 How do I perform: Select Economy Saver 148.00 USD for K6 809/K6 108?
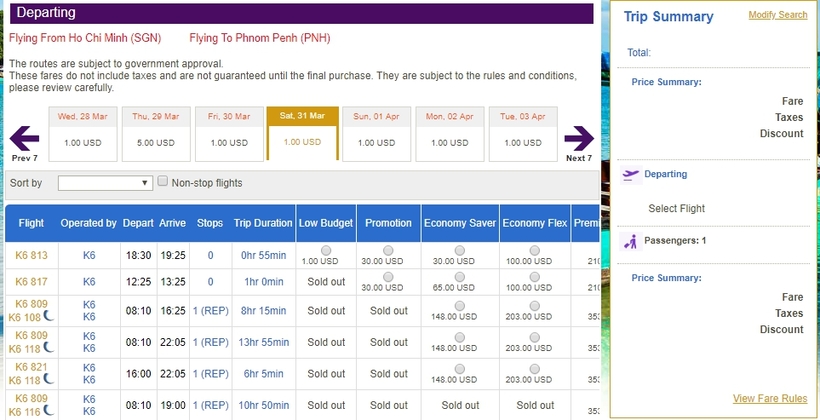pyautogui.click(x=459, y=305)
